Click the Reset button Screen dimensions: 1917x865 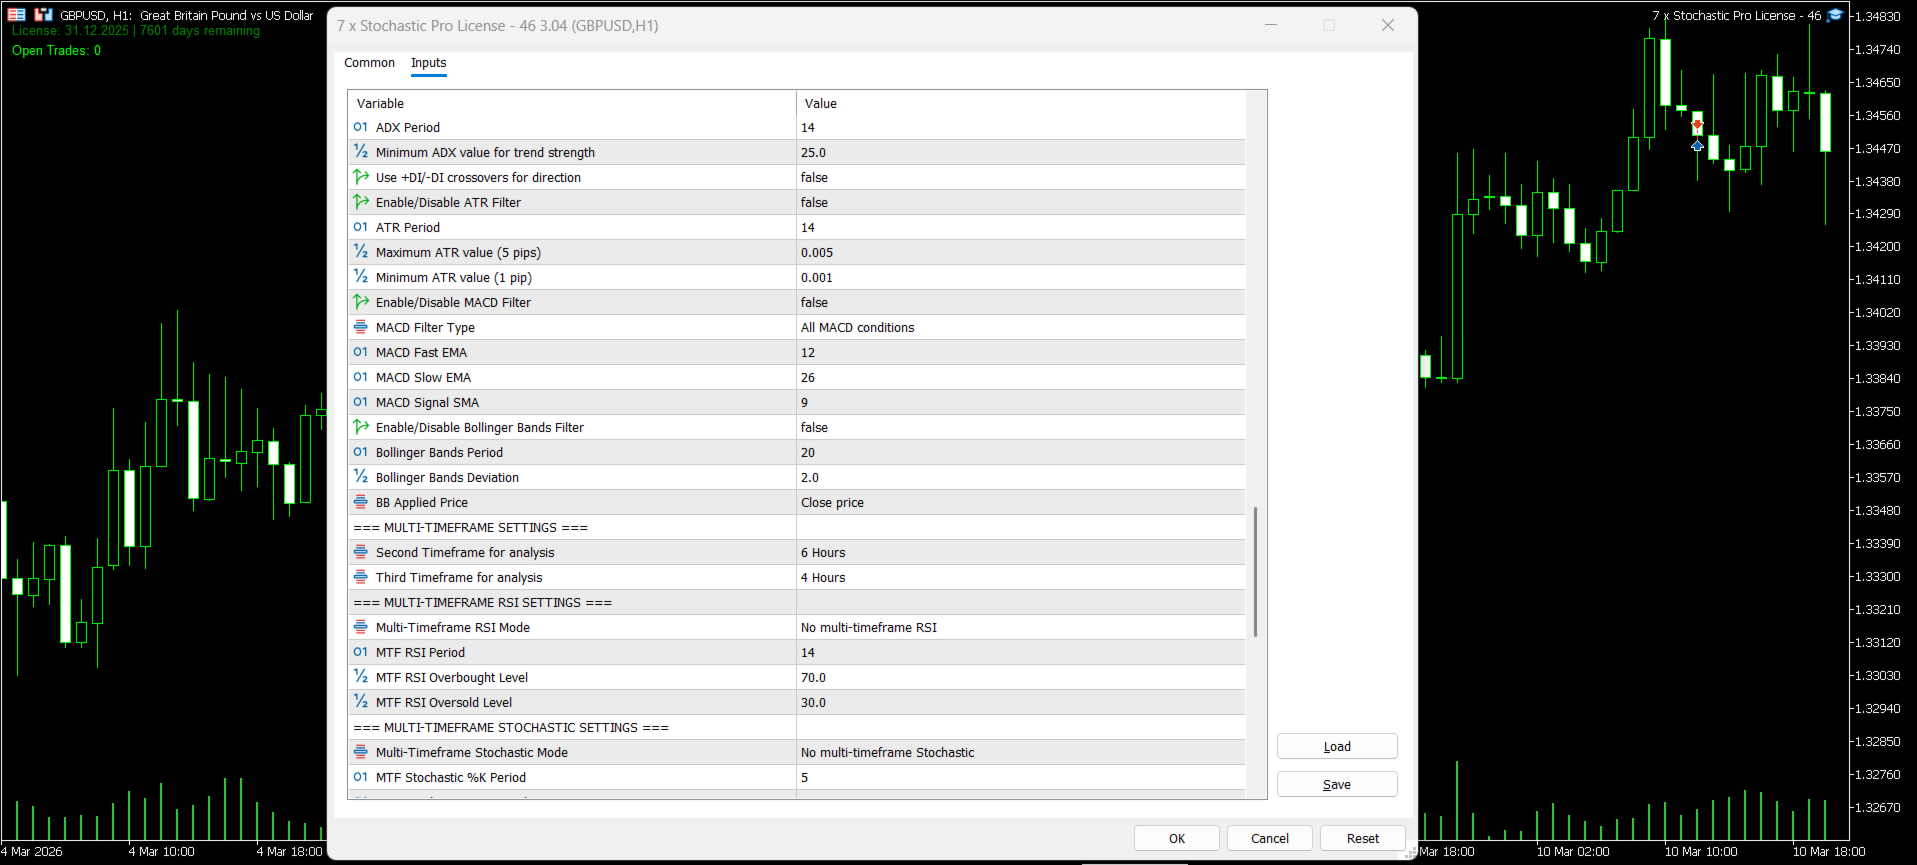coord(1363,838)
